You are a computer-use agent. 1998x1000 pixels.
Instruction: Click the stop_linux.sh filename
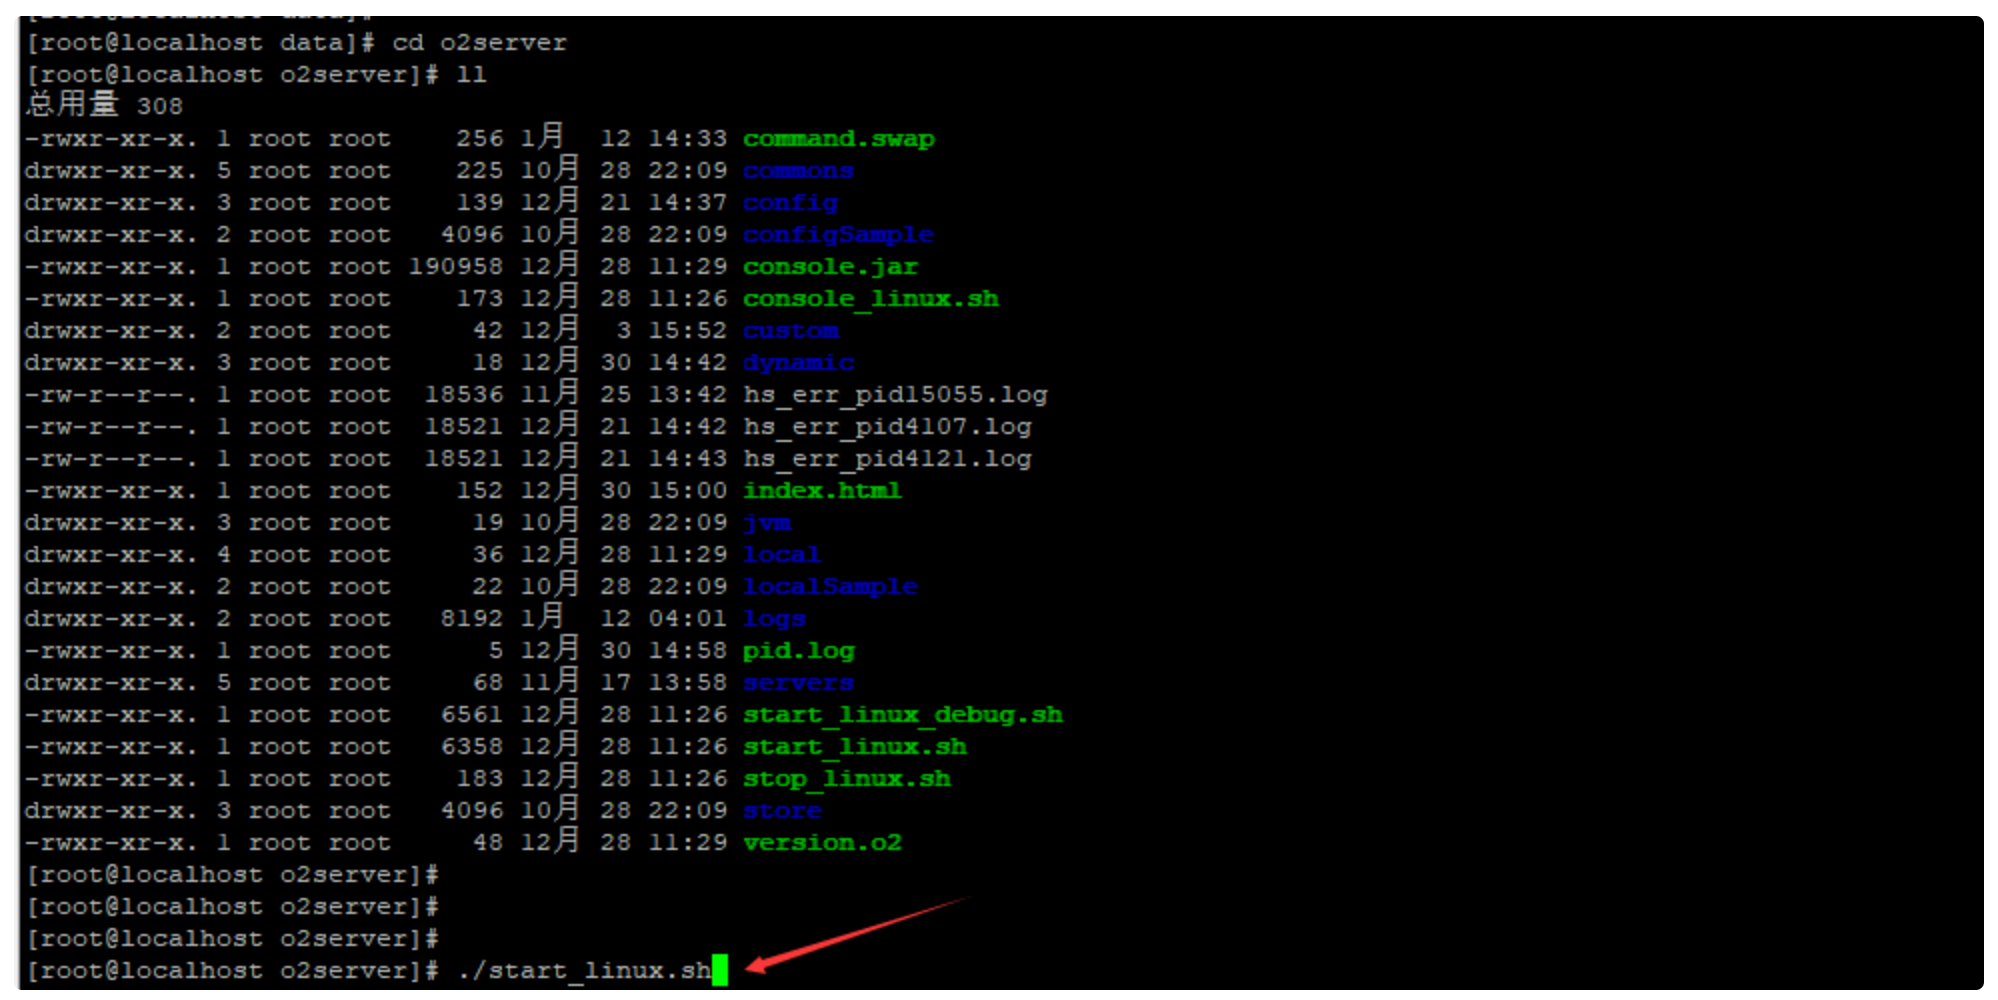tap(846, 779)
